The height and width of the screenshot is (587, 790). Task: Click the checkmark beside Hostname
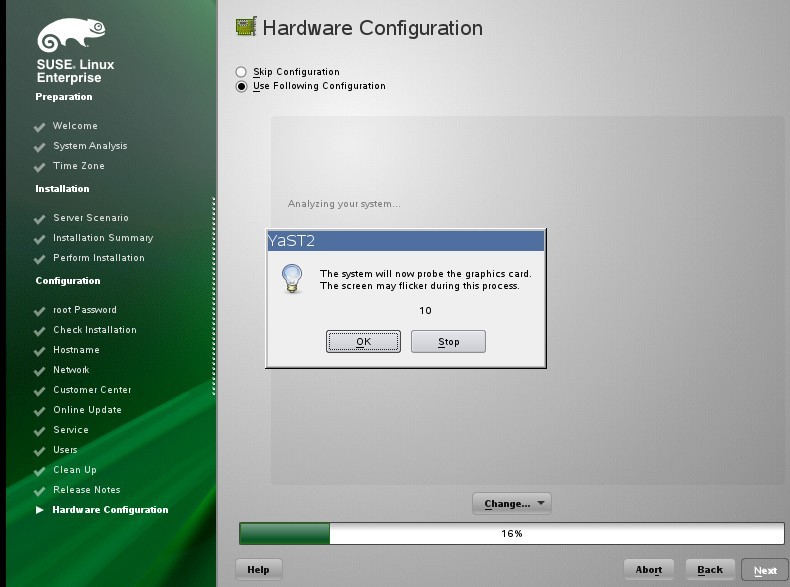pos(39,351)
